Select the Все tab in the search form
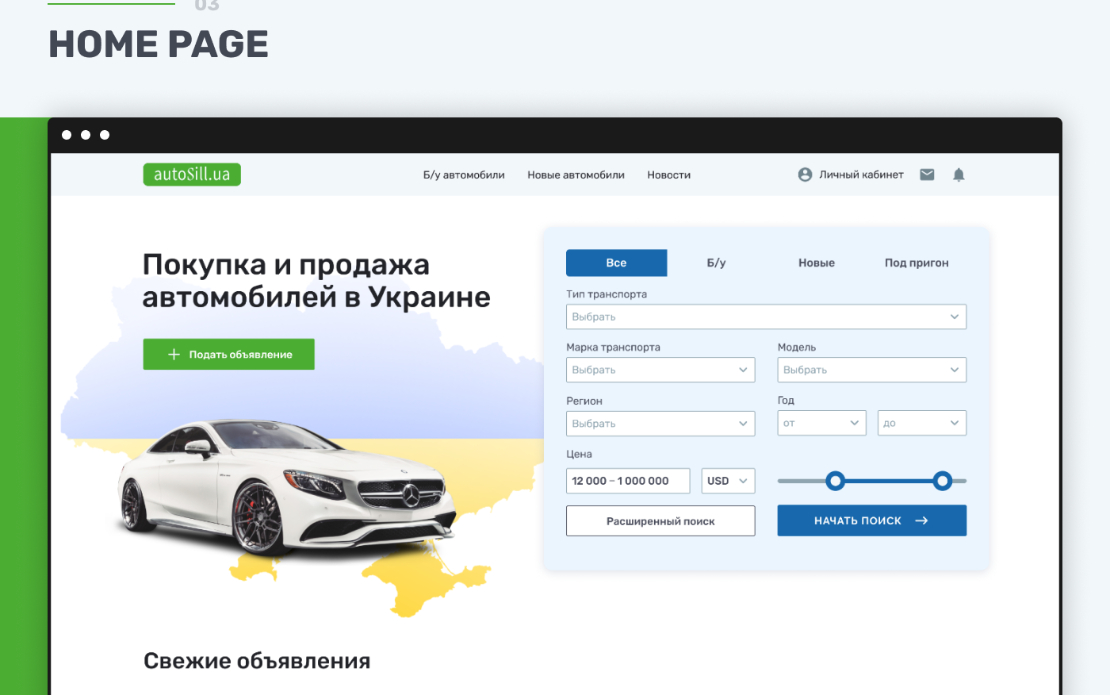Screen dimensions: 1110x695 (616, 263)
